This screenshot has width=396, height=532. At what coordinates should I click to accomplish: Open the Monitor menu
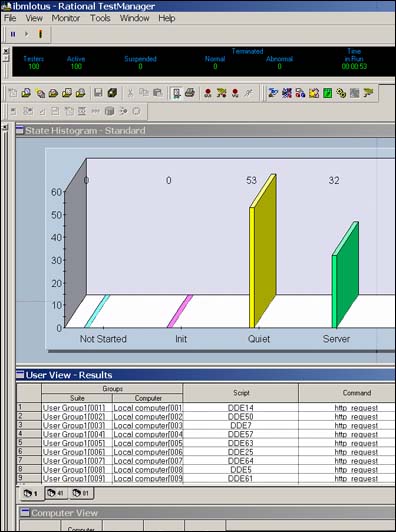[65, 18]
